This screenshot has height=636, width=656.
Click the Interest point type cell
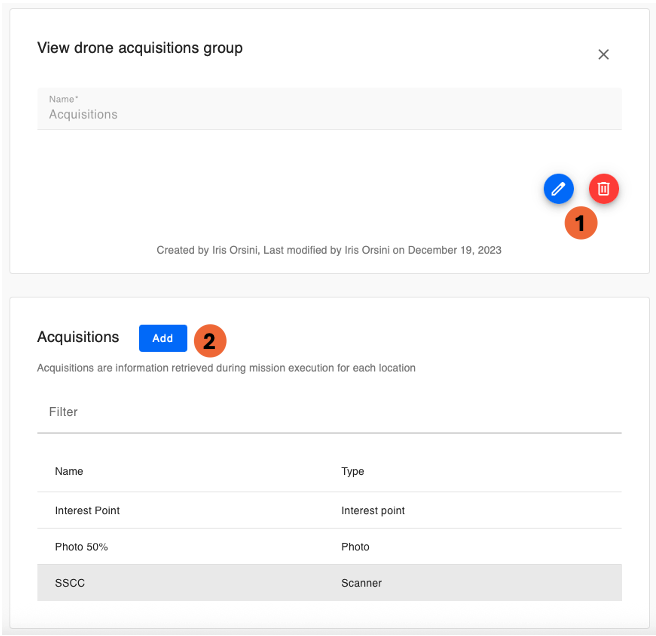373,510
